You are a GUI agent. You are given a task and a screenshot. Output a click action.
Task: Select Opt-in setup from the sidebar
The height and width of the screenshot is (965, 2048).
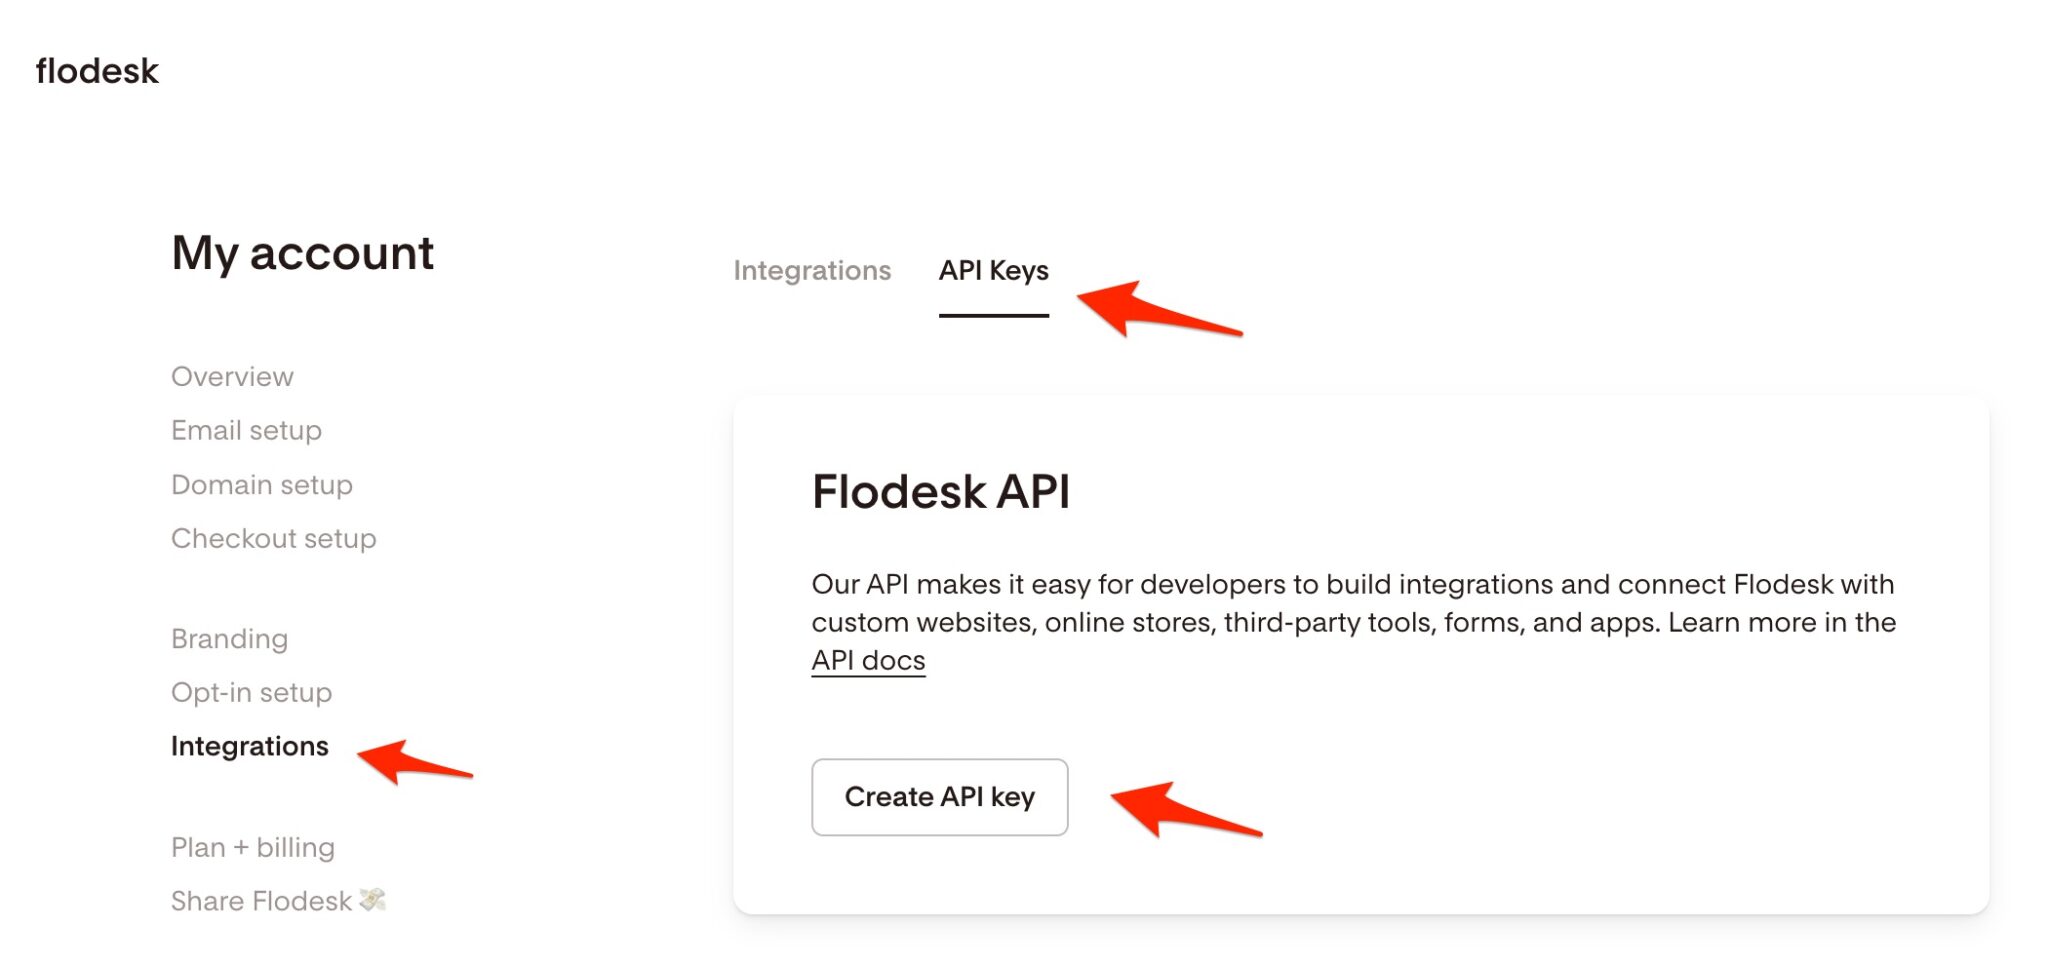[x=251, y=692]
